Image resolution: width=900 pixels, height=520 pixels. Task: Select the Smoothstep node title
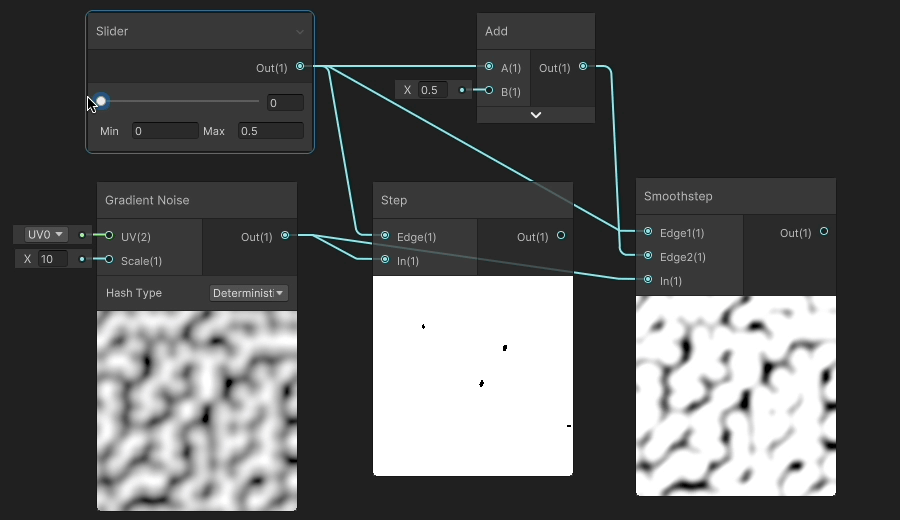(678, 196)
